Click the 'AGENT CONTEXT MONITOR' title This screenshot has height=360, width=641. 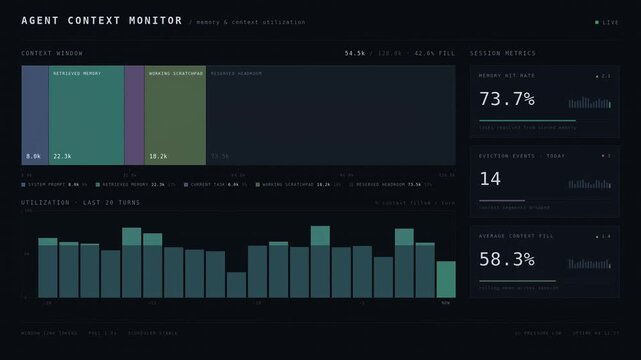tap(102, 20)
